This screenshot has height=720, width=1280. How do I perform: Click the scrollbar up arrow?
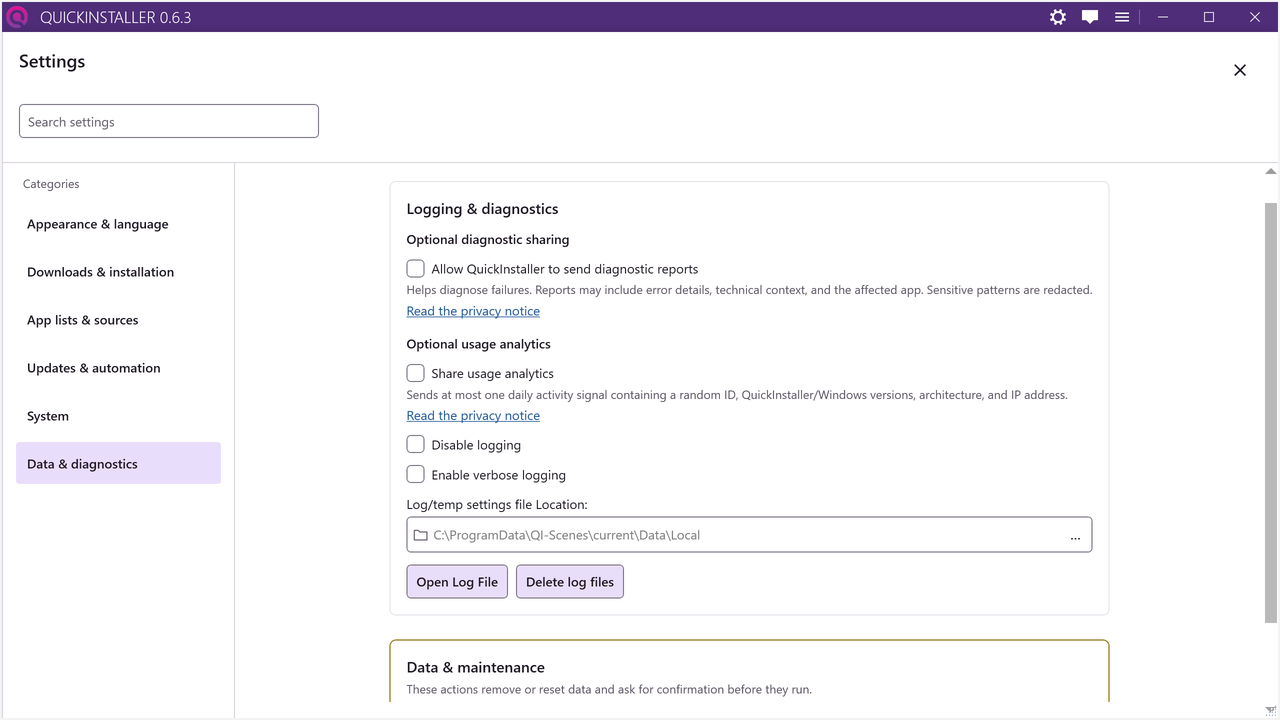tap(1271, 172)
